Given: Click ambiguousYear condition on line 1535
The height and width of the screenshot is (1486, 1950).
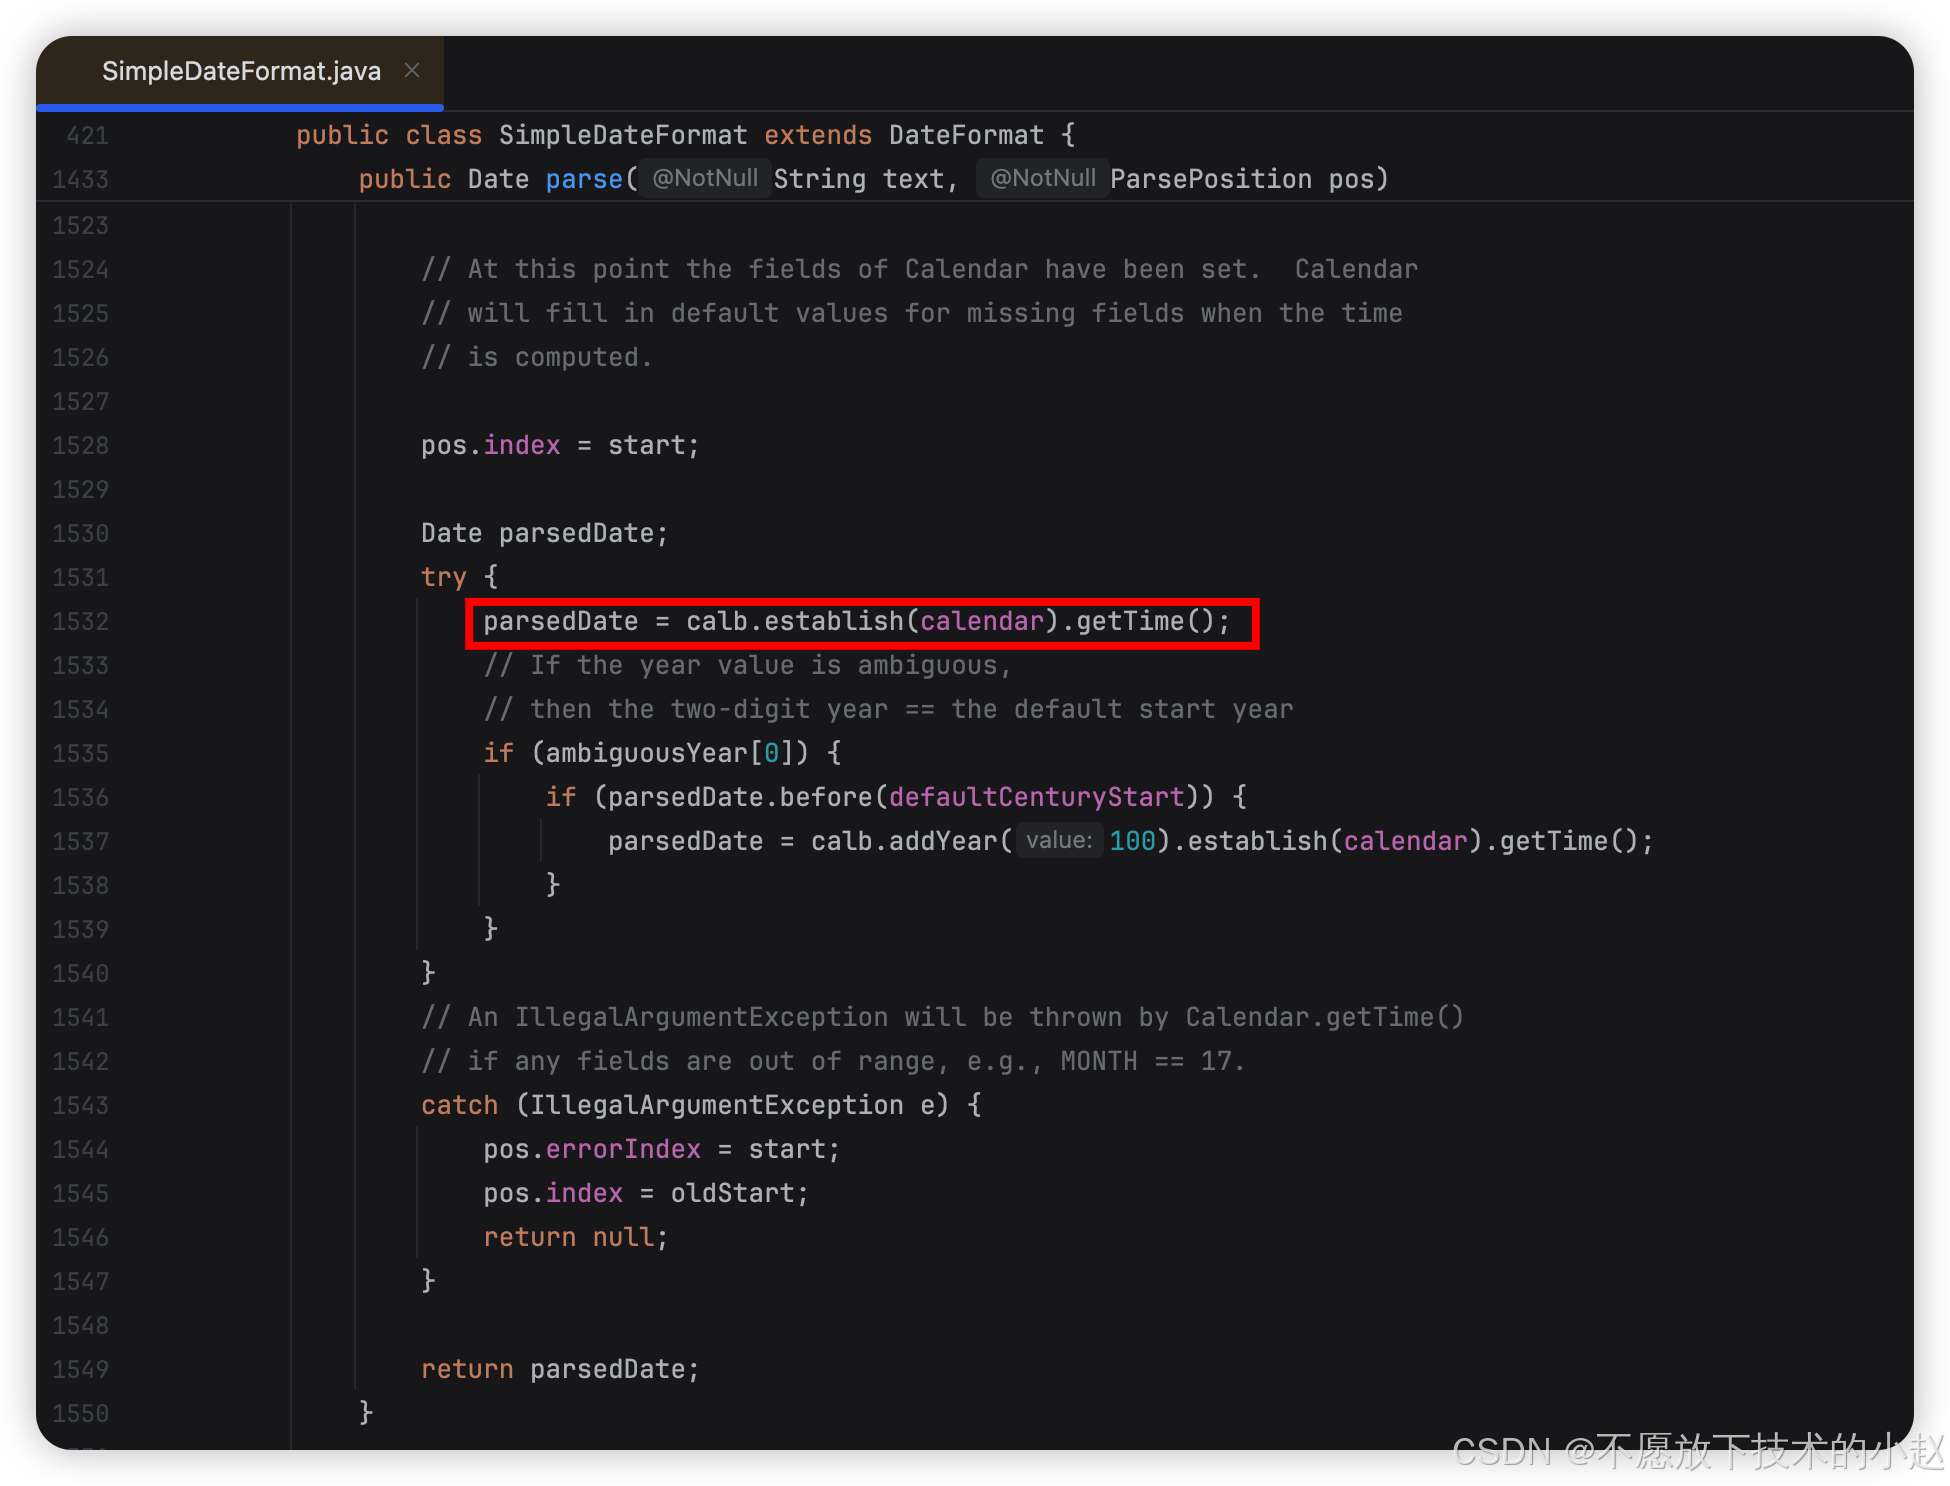Looking at the screenshot, I should pos(646,753).
